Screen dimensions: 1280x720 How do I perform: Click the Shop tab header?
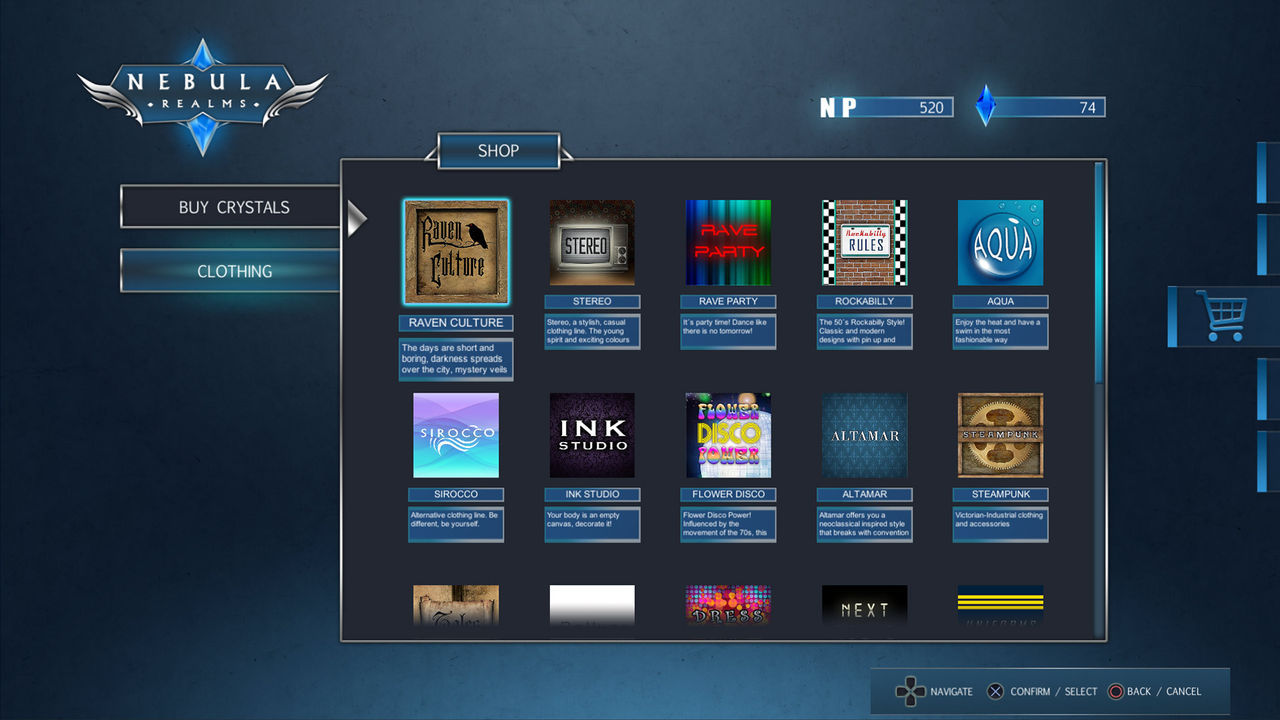pyautogui.click(x=498, y=151)
